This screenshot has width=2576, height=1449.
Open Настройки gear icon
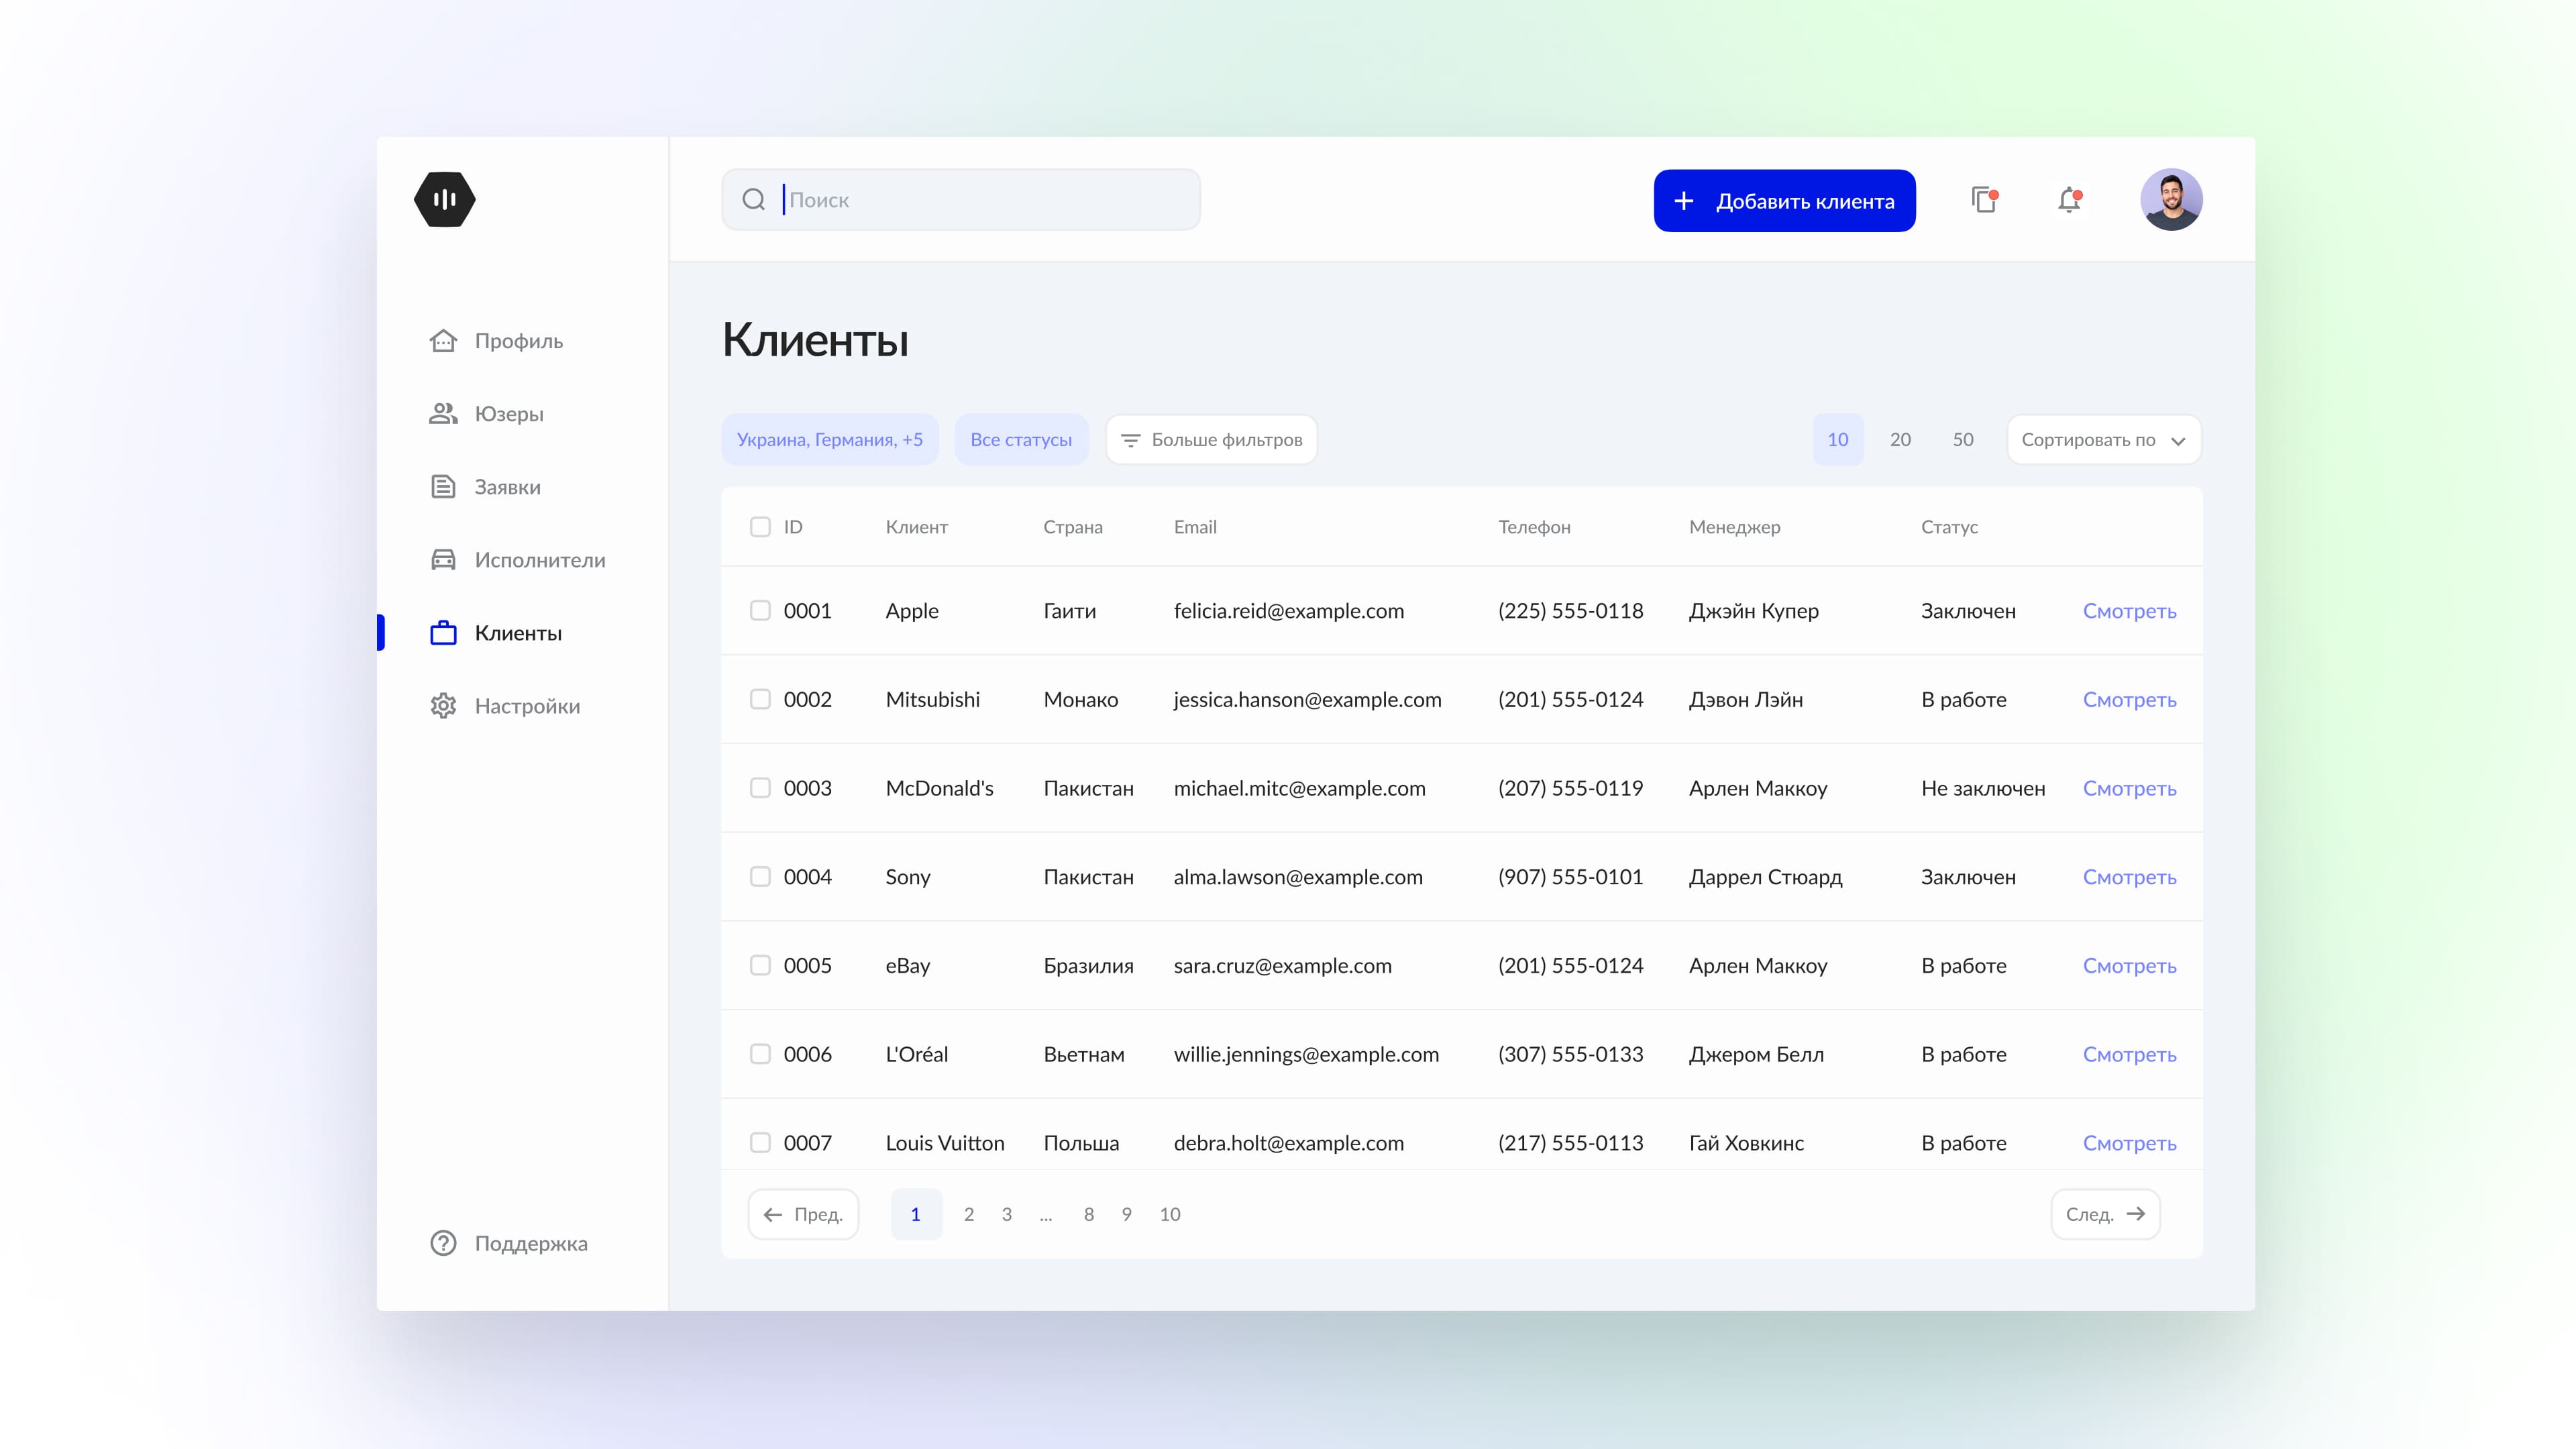(443, 706)
